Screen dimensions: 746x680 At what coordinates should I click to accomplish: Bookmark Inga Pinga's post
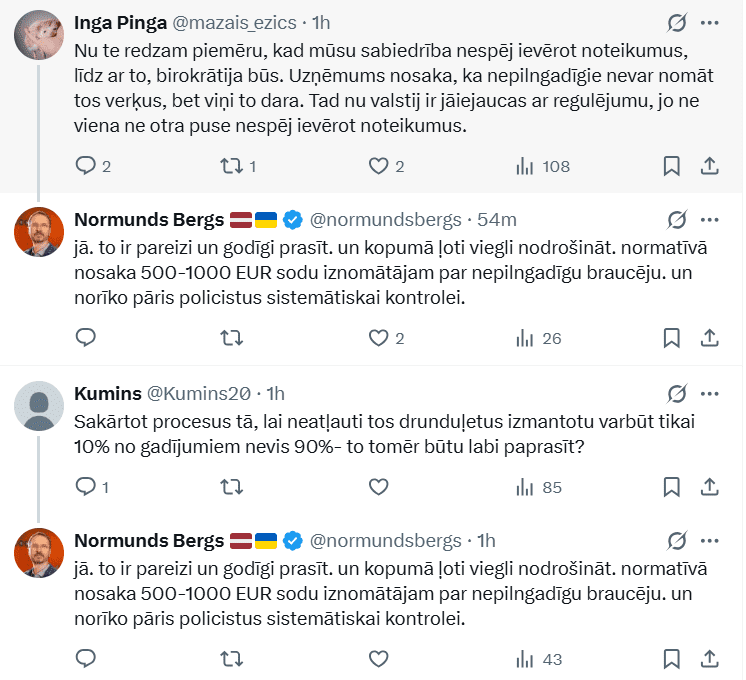coord(672,166)
